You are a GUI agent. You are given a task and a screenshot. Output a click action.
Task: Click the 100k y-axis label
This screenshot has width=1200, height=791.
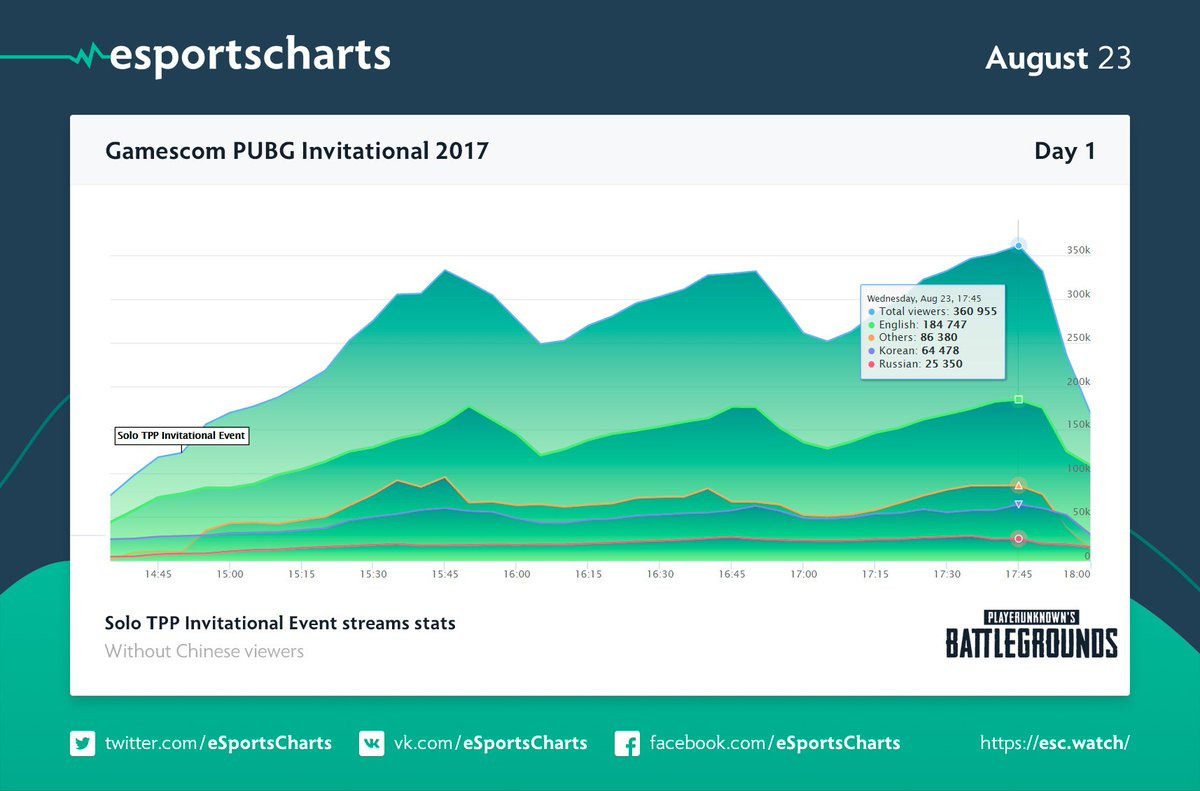pos(1079,468)
